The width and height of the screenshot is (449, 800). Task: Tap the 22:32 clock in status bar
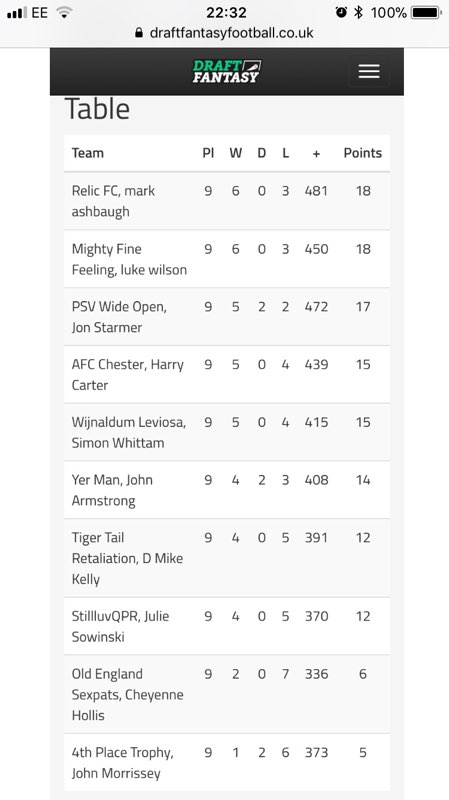[226, 12]
